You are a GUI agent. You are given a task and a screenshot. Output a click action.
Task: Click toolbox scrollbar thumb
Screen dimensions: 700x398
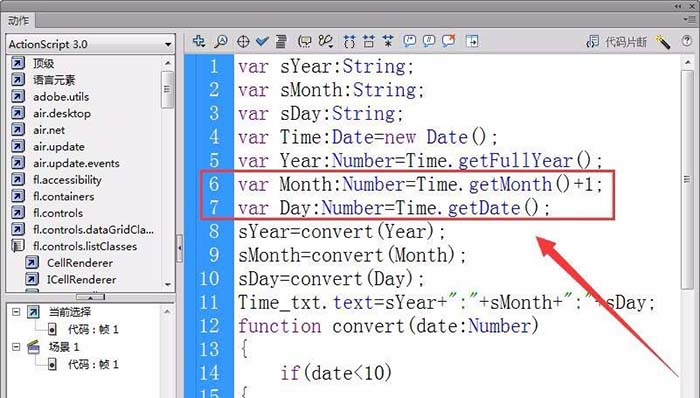(167, 89)
